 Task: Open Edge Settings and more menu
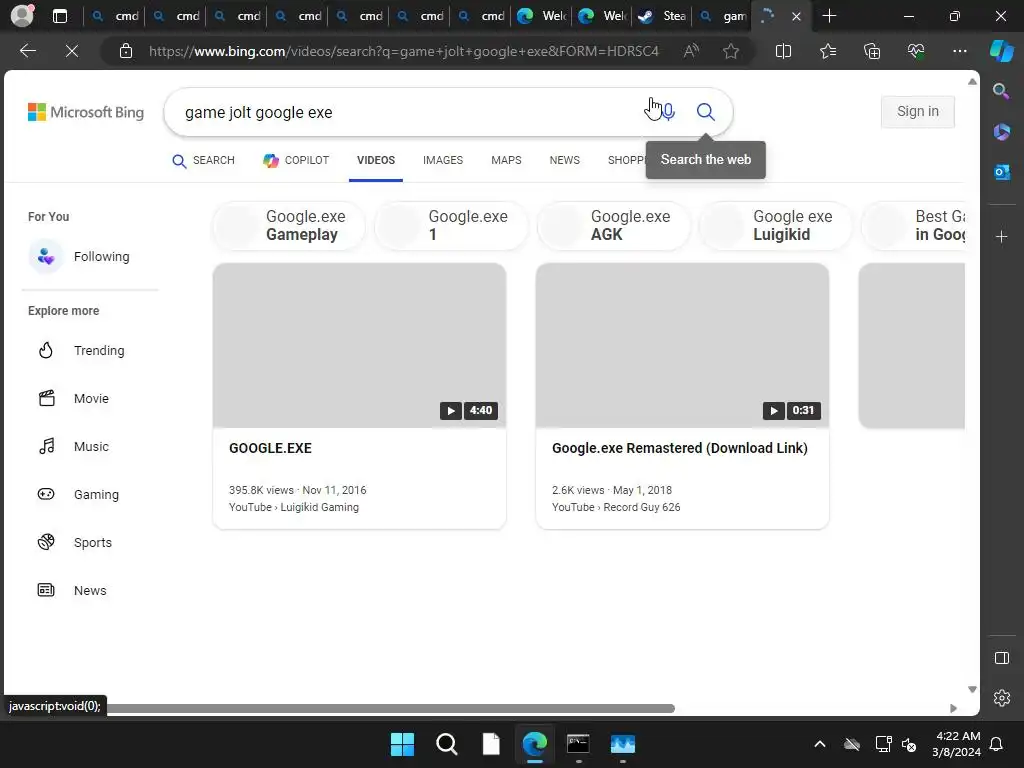[x=959, y=51]
